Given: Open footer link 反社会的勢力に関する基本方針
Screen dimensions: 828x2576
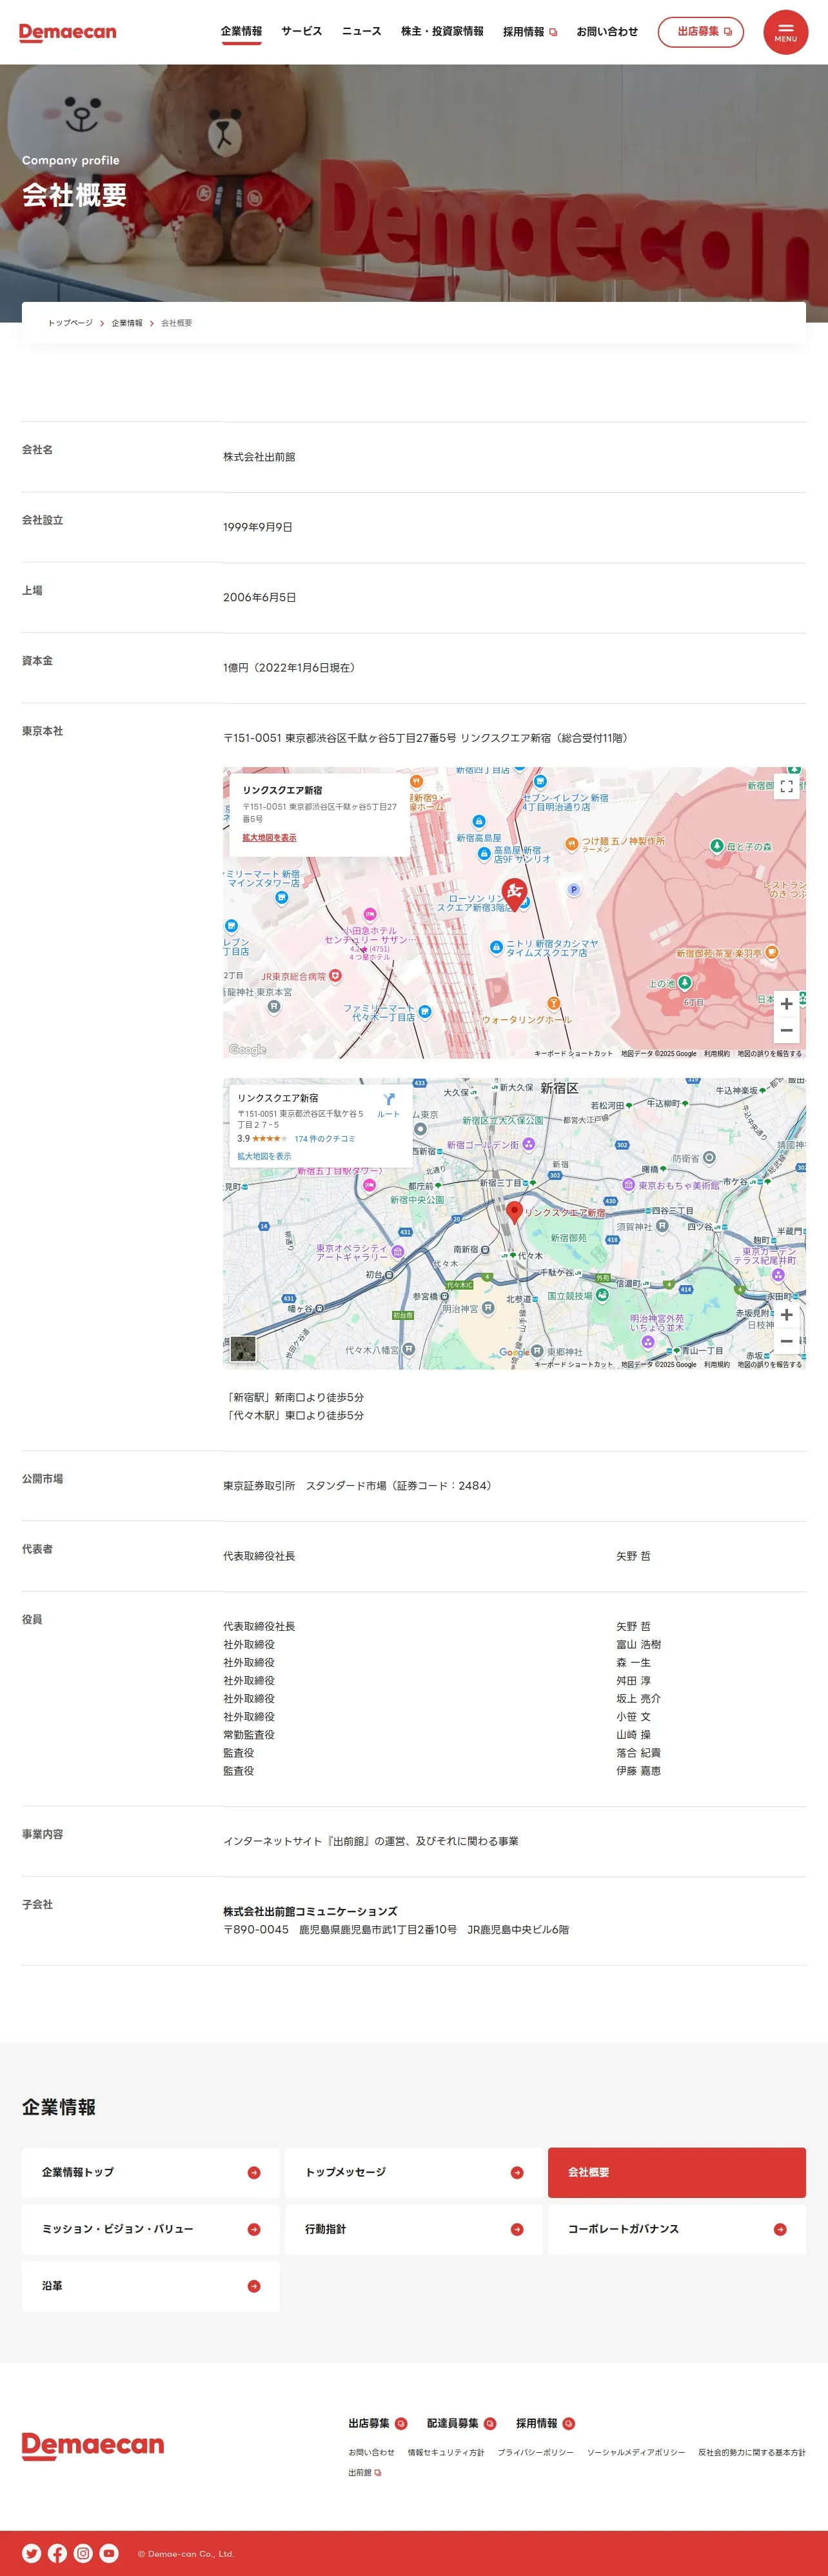Looking at the screenshot, I should click(x=752, y=2452).
